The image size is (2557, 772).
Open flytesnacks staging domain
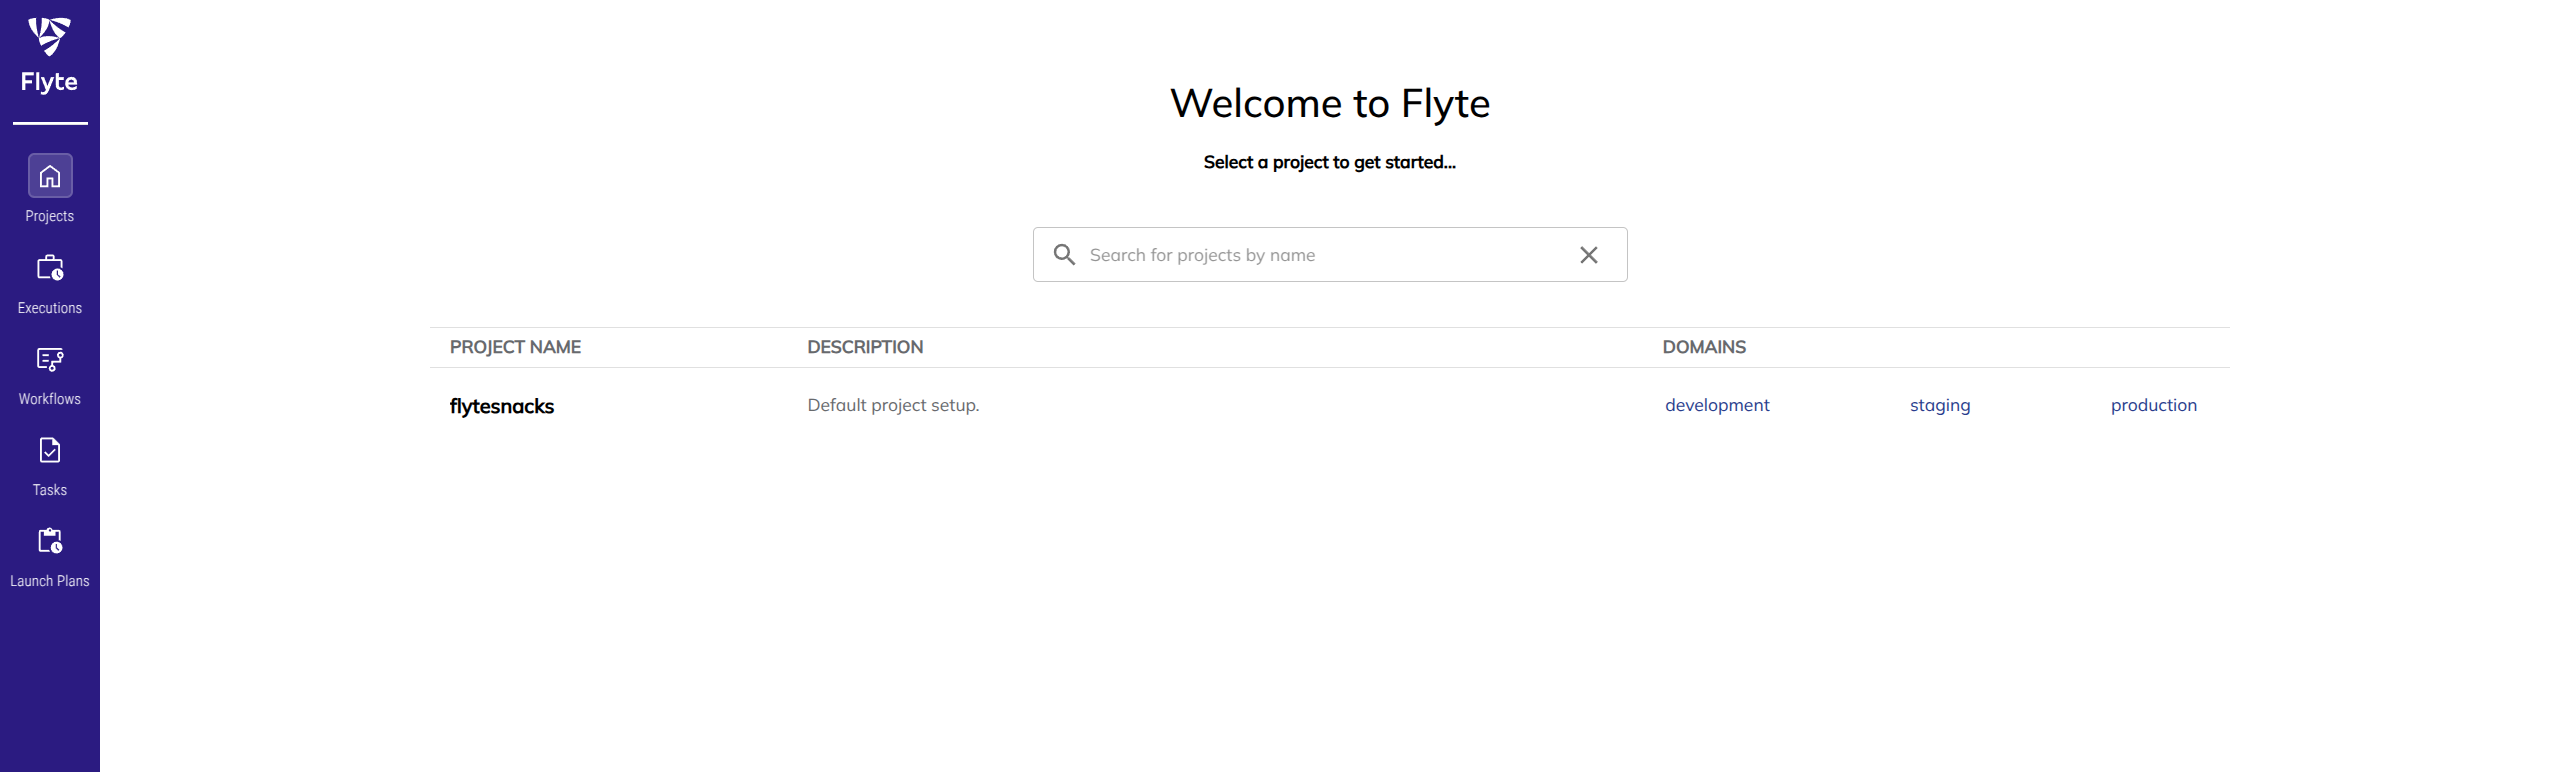[x=1939, y=405]
